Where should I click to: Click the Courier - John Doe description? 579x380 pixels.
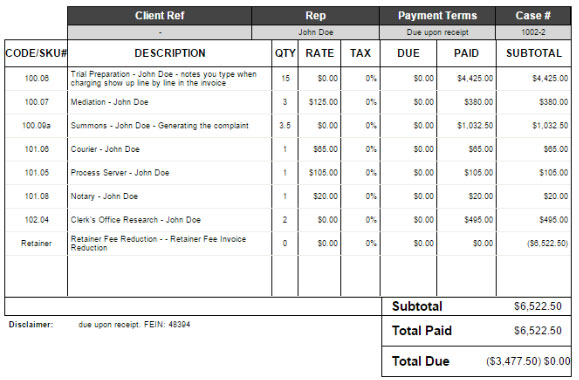point(105,149)
